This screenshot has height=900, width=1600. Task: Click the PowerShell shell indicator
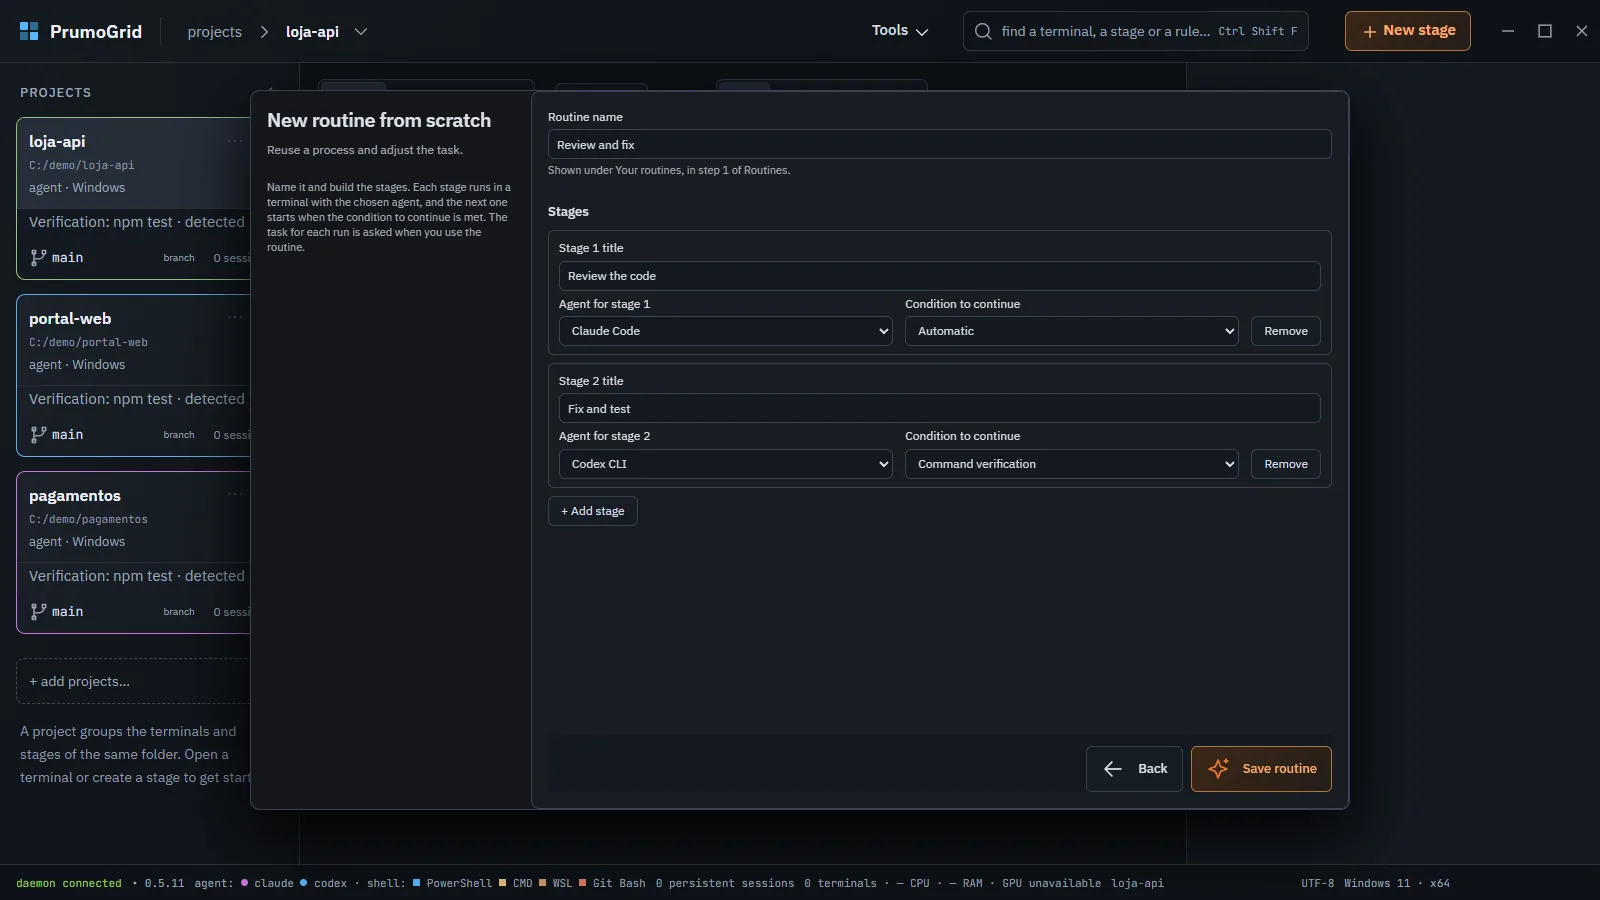pos(452,883)
